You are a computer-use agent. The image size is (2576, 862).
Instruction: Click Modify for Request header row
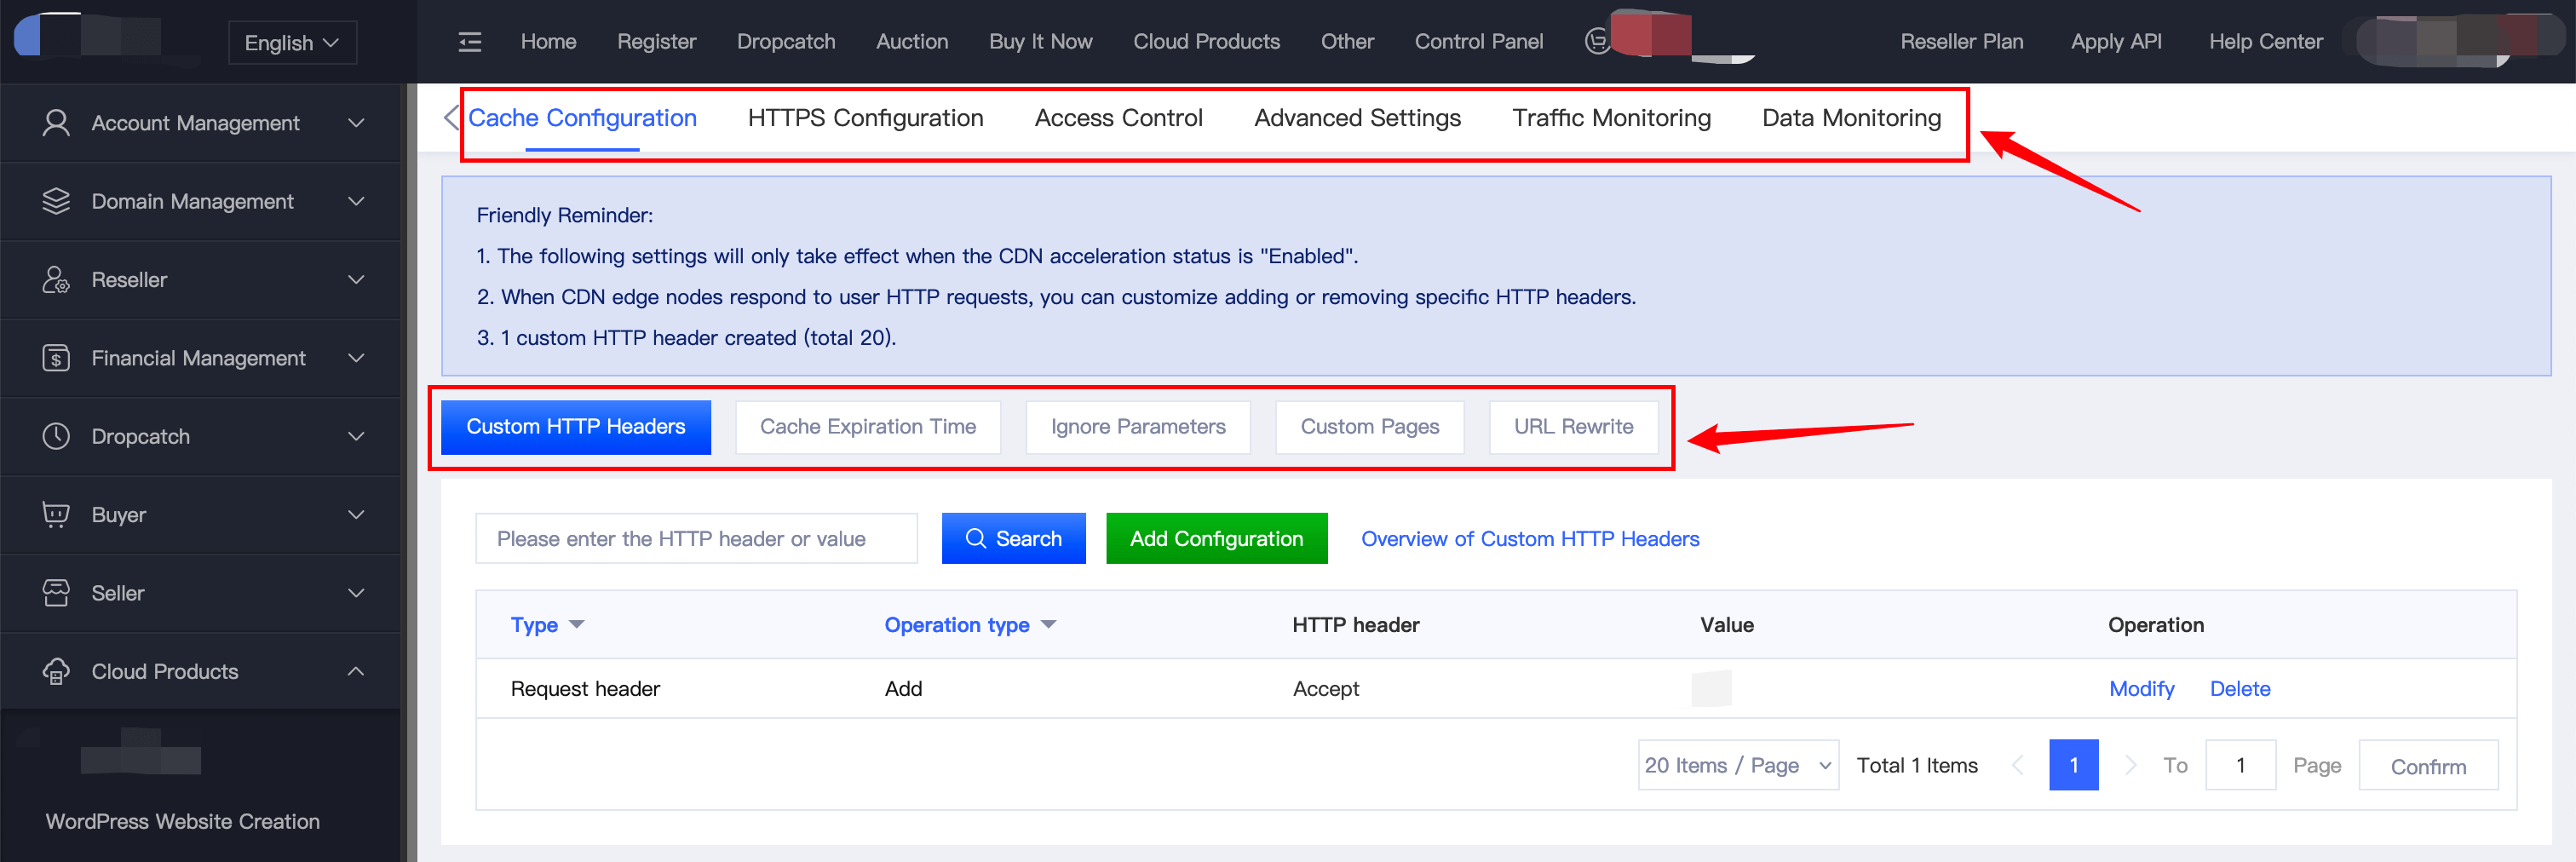(2141, 689)
